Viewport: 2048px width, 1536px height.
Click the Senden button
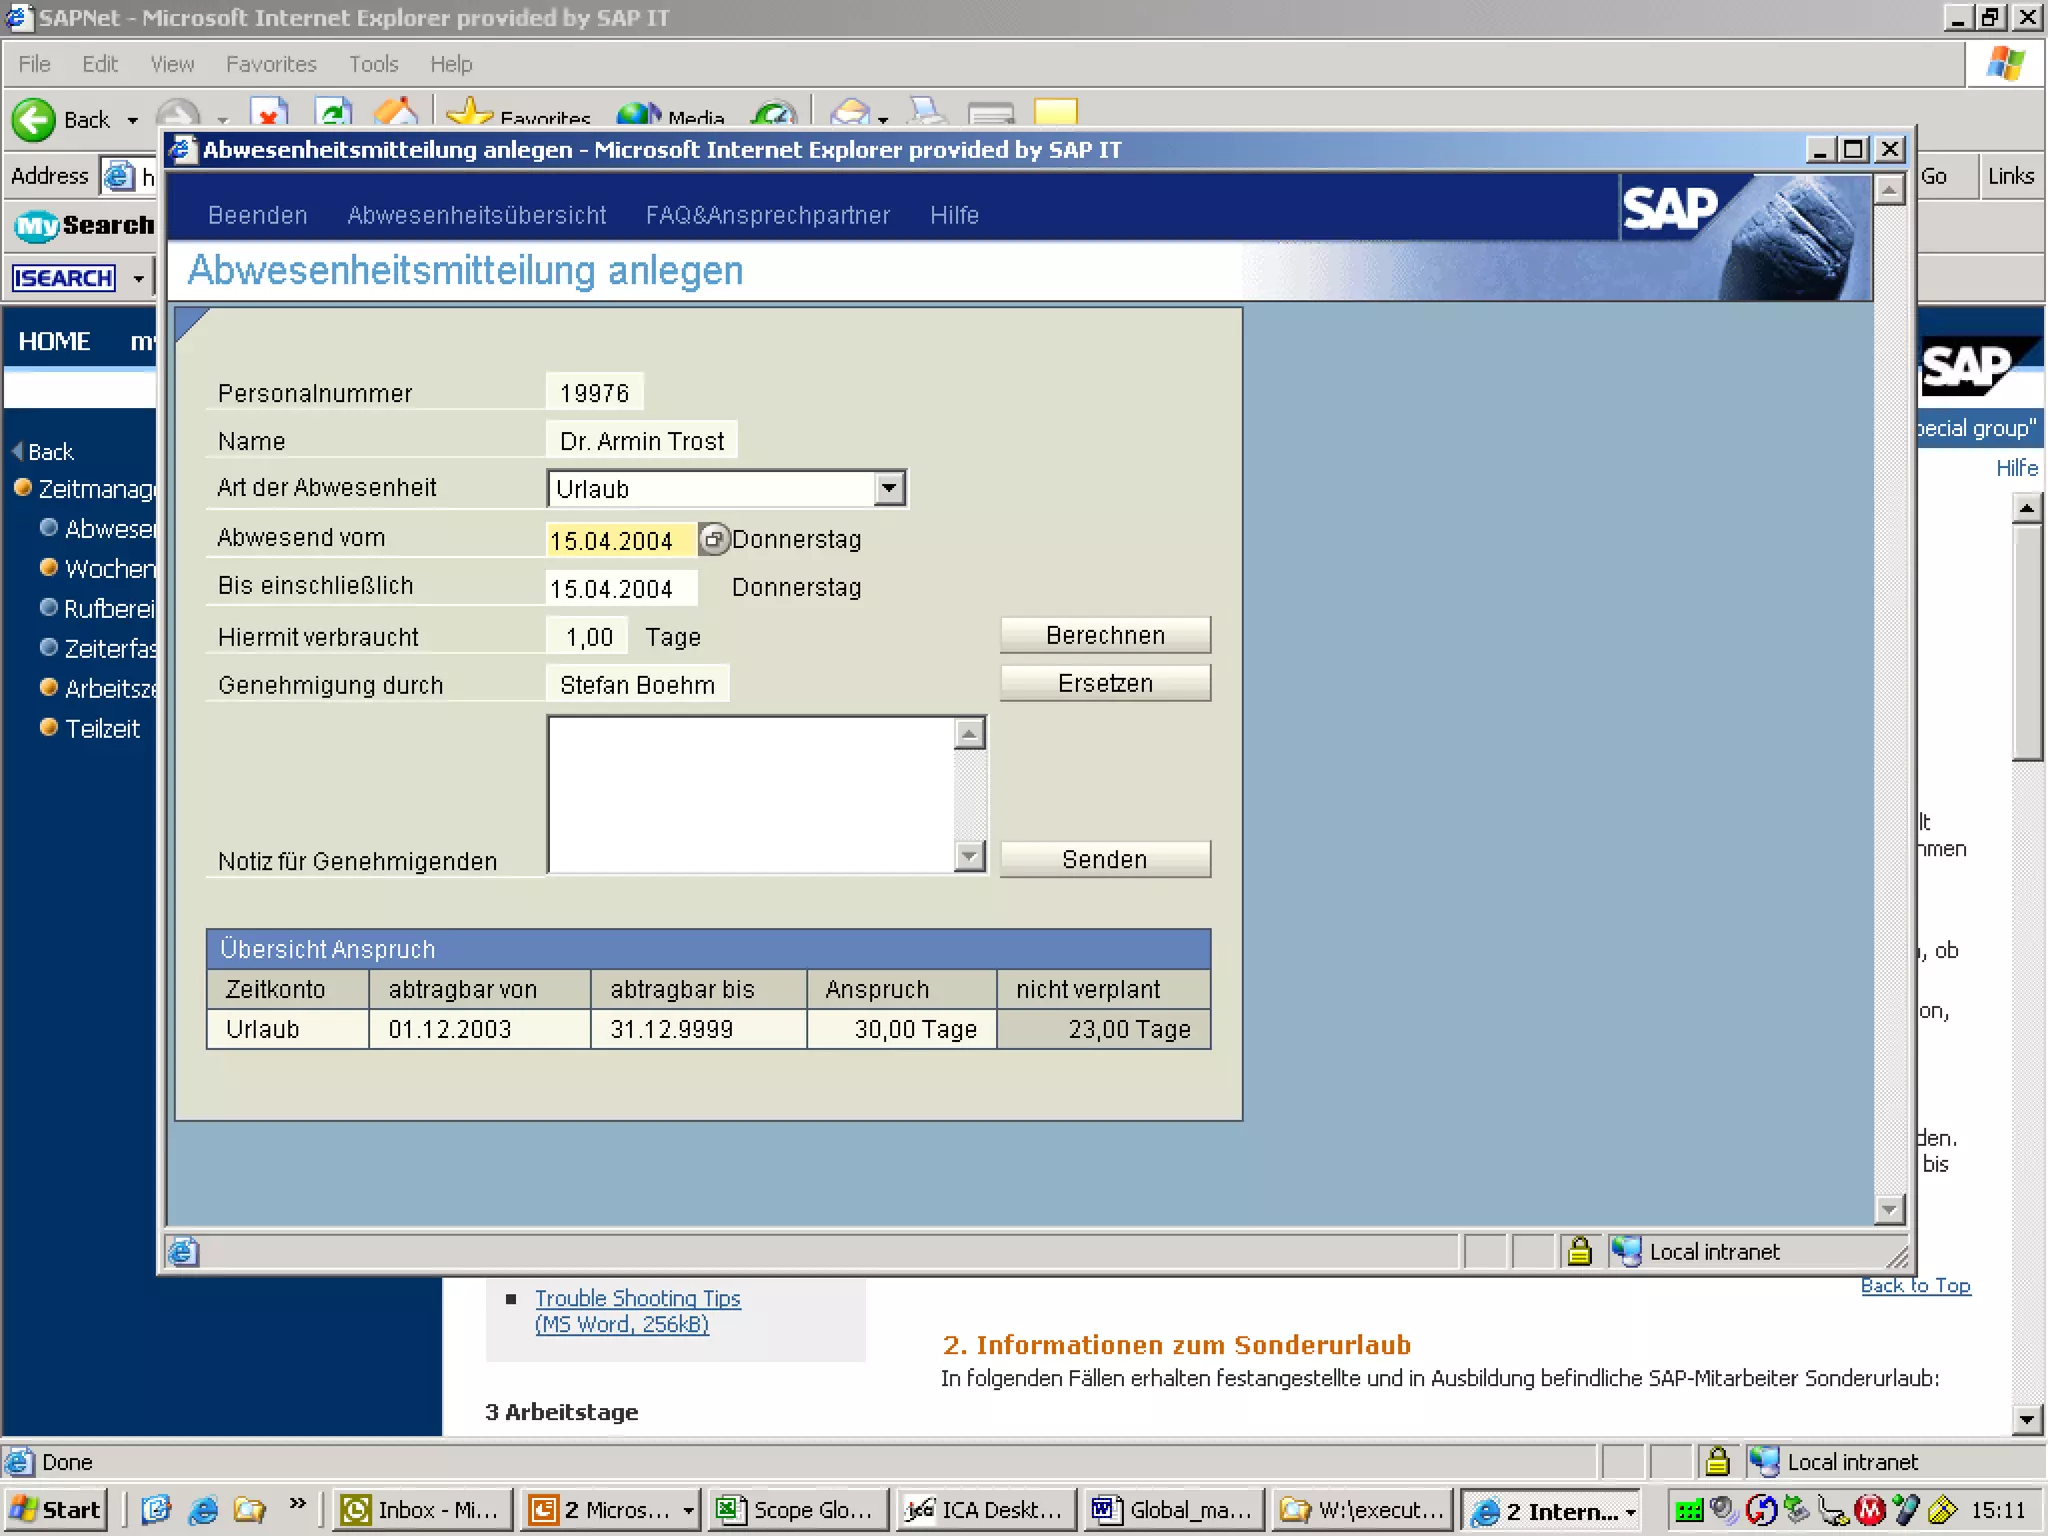click(x=1105, y=859)
